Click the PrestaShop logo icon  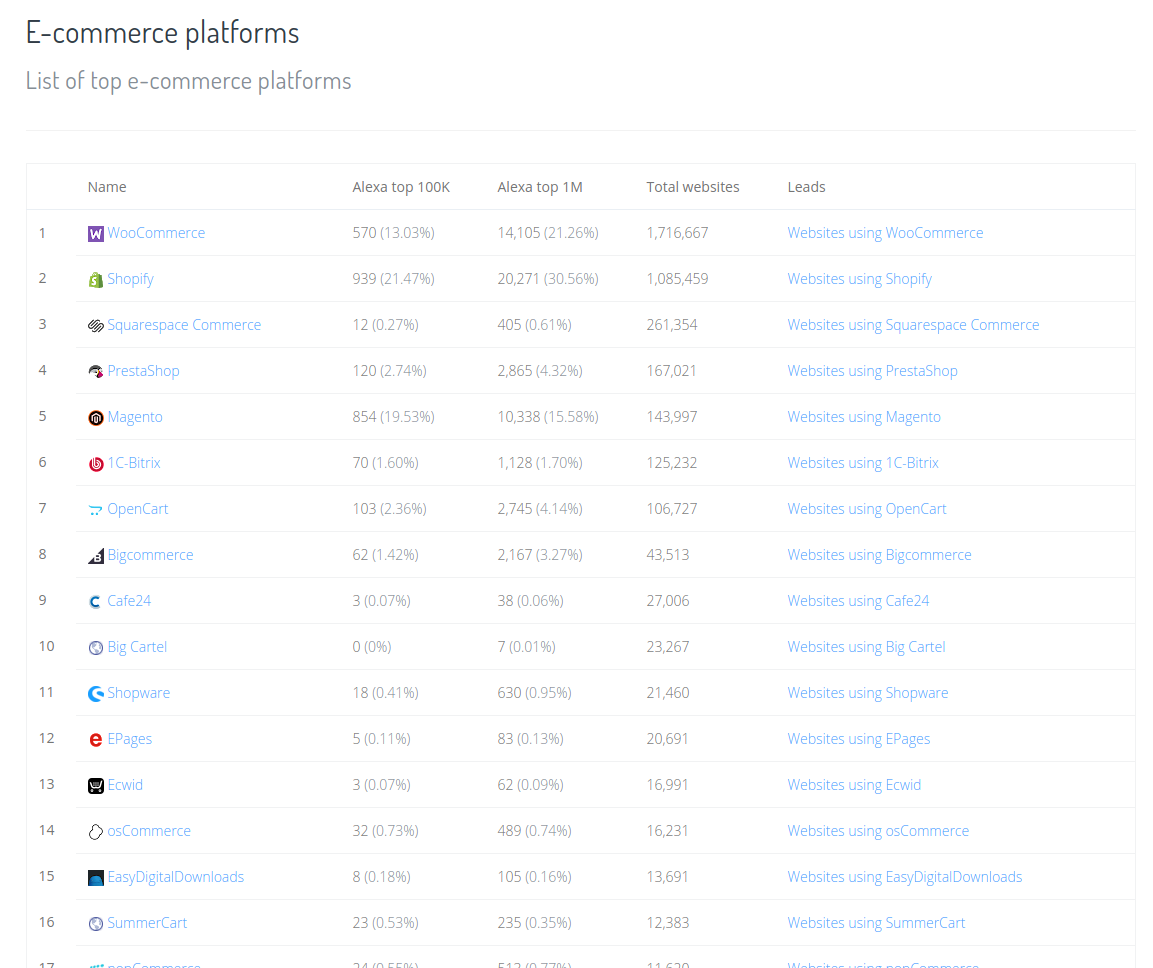tap(96, 372)
